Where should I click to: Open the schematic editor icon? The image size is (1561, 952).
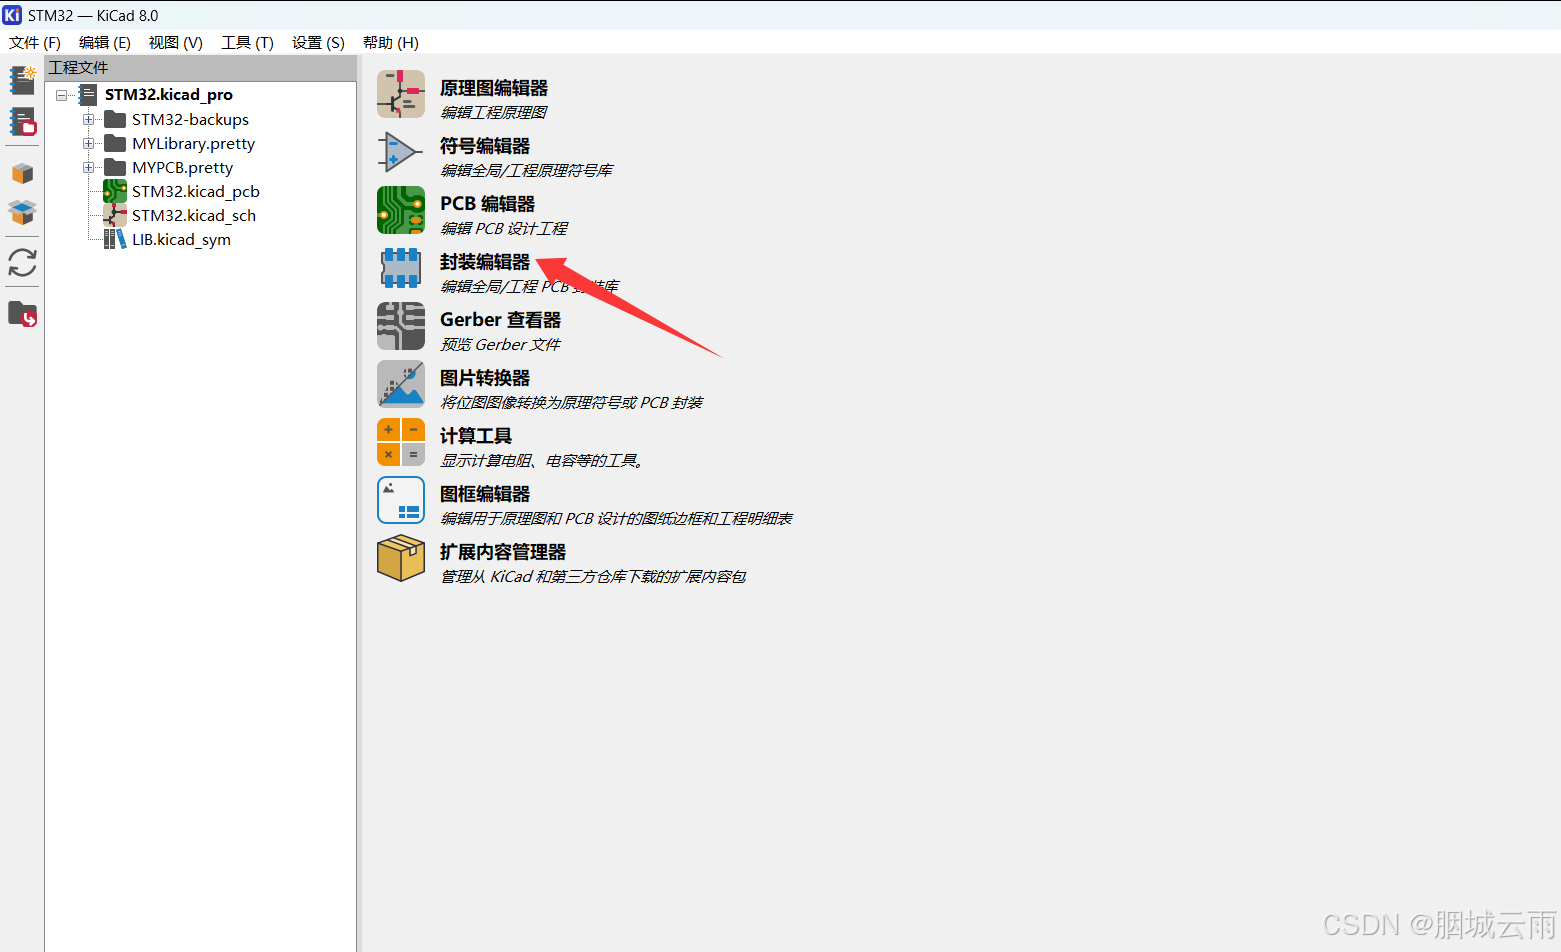401,94
